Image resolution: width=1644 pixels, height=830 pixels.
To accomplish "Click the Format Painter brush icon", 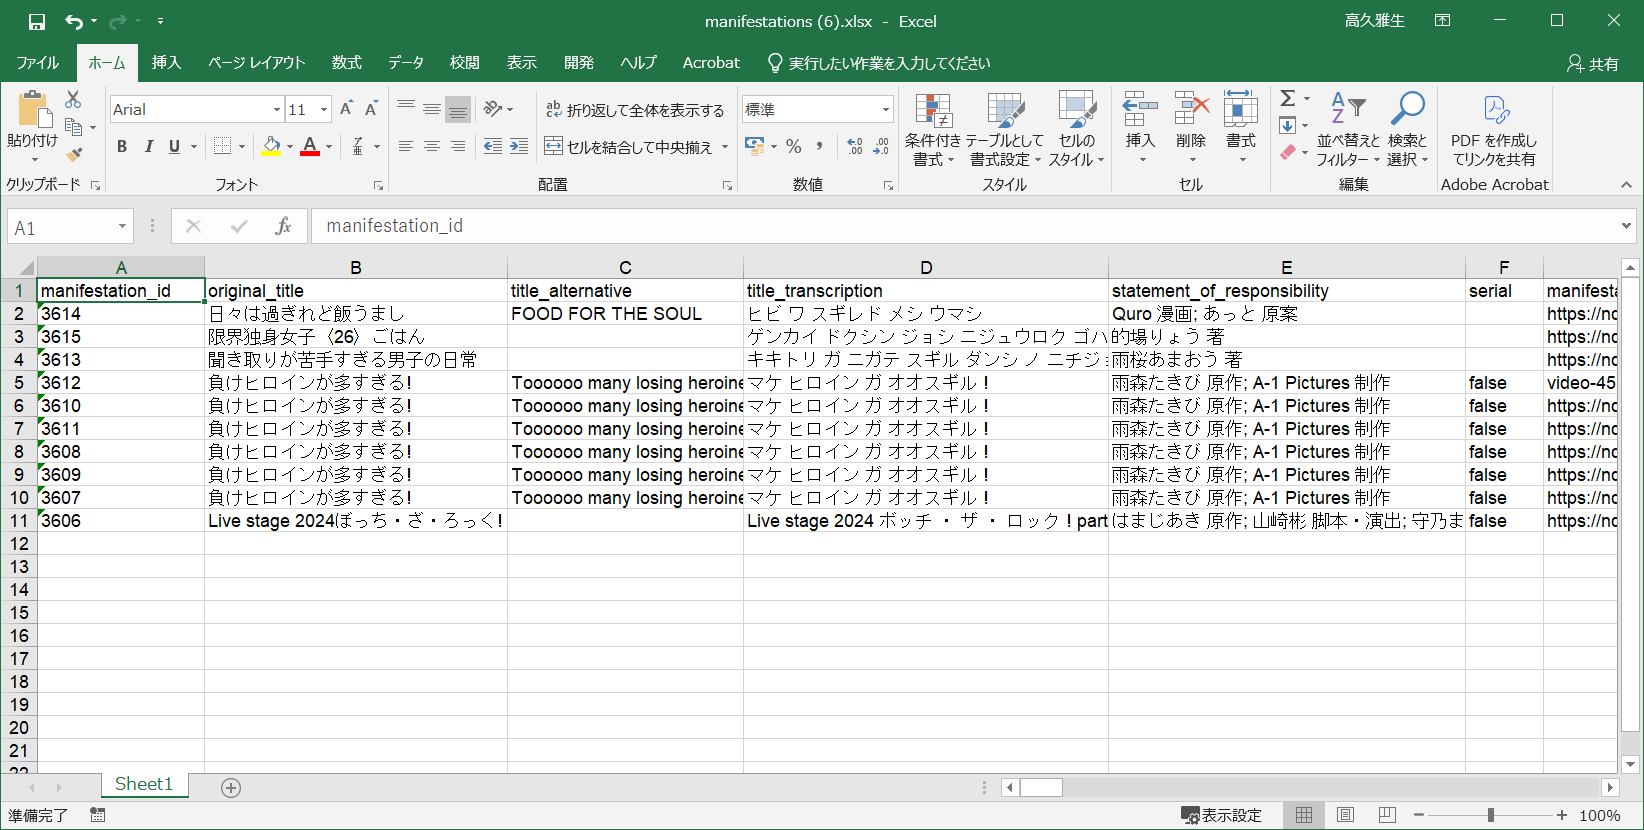I will click(73, 154).
